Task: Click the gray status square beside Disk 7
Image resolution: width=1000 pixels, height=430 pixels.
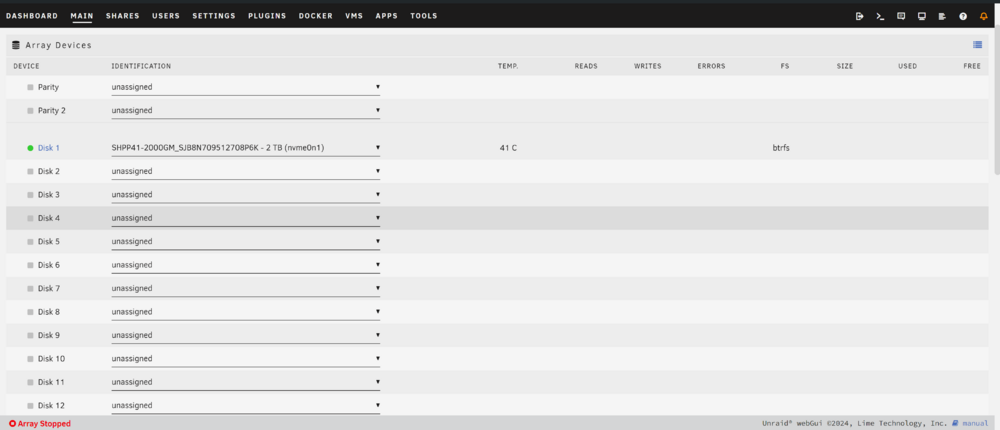Action: (x=30, y=288)
